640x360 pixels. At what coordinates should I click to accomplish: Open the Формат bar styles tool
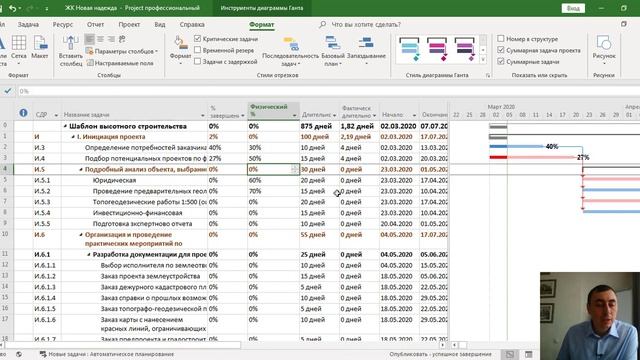coord(180,50)
